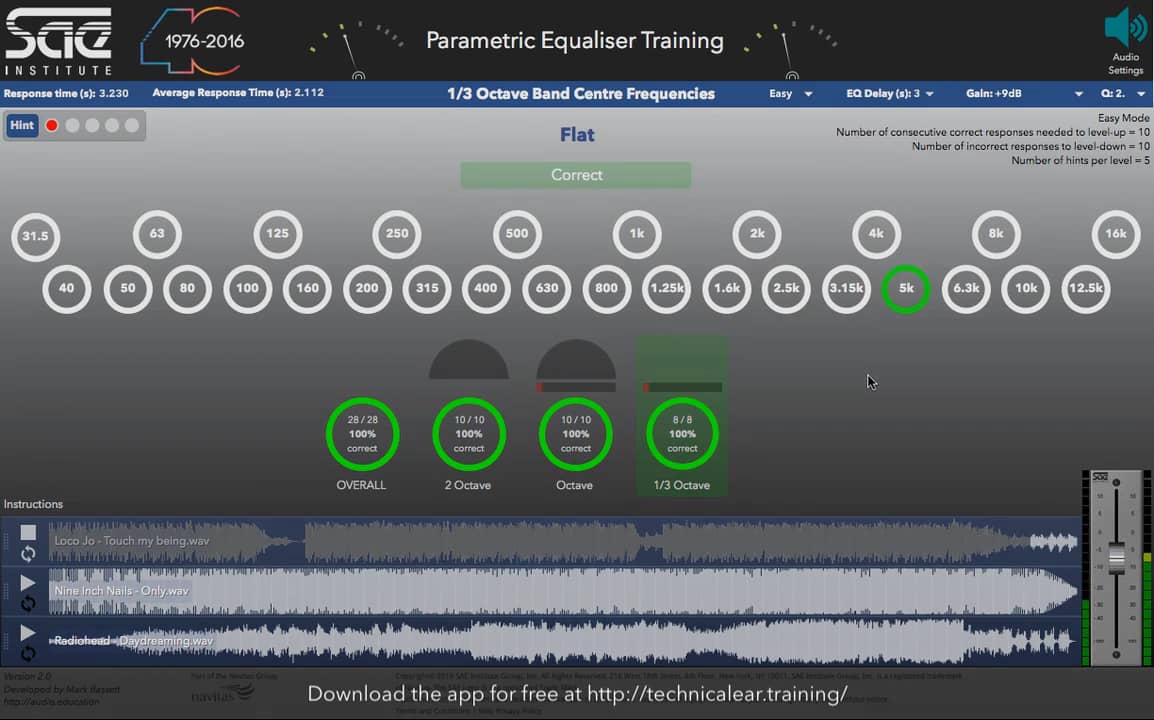Click the Instructions label
Viewport: 1154px width, 720px height.
tap(33, 504)
